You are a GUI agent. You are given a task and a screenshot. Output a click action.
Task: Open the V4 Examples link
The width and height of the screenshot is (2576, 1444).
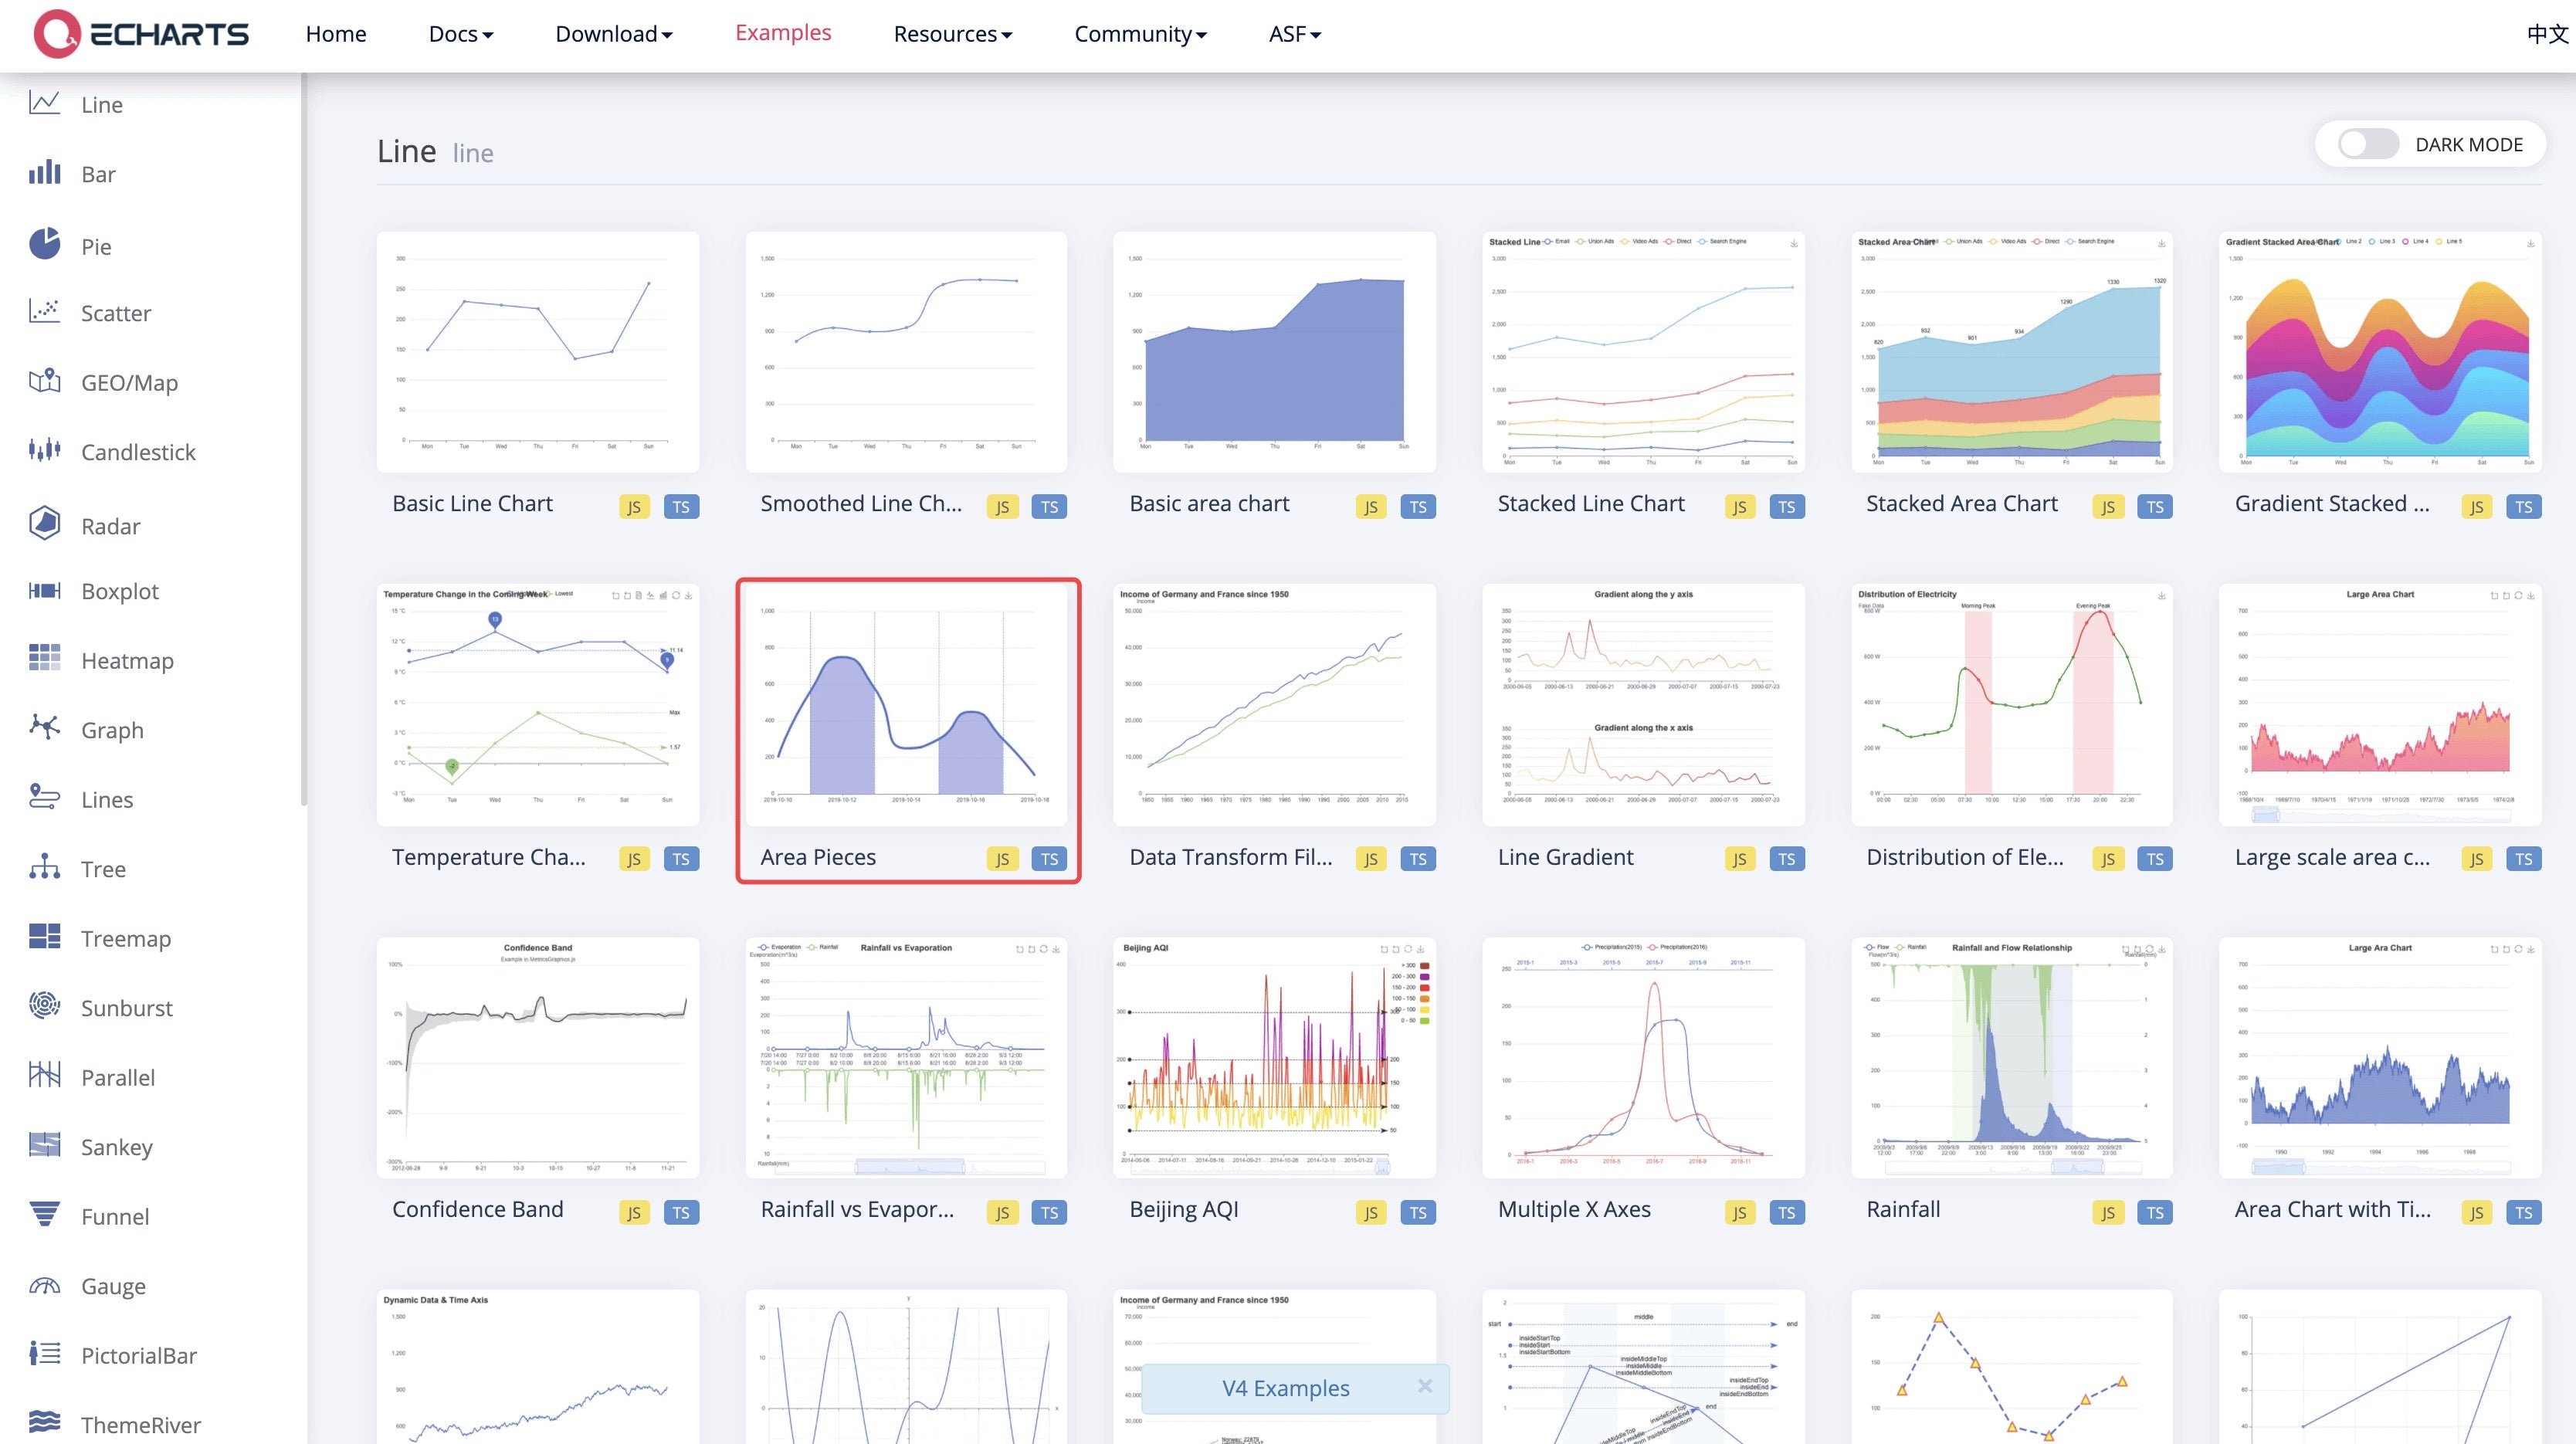coord(1285,1388)
